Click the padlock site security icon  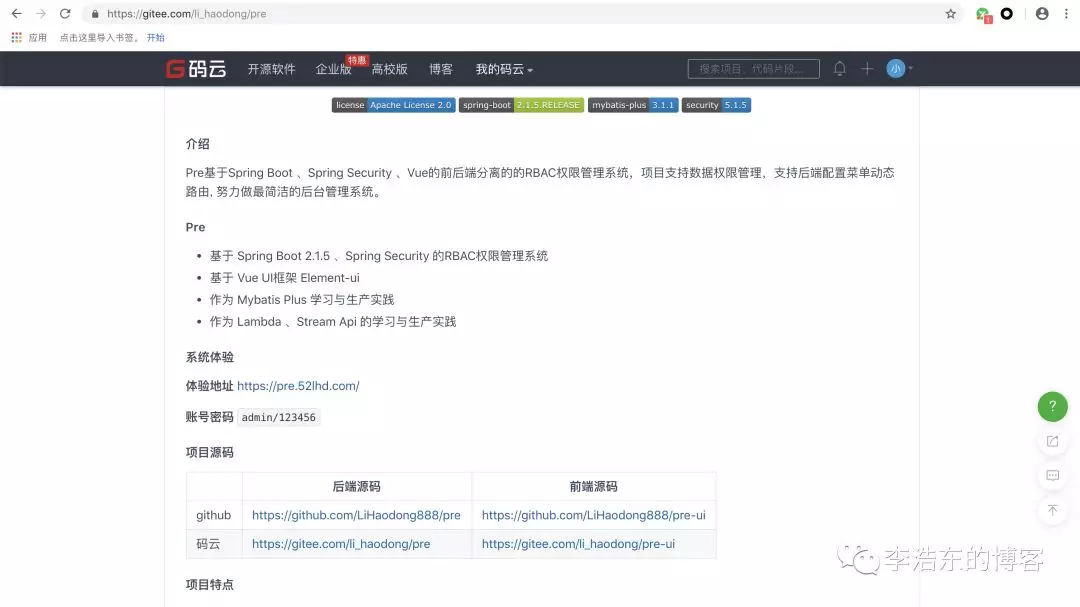tap(95, 14)
